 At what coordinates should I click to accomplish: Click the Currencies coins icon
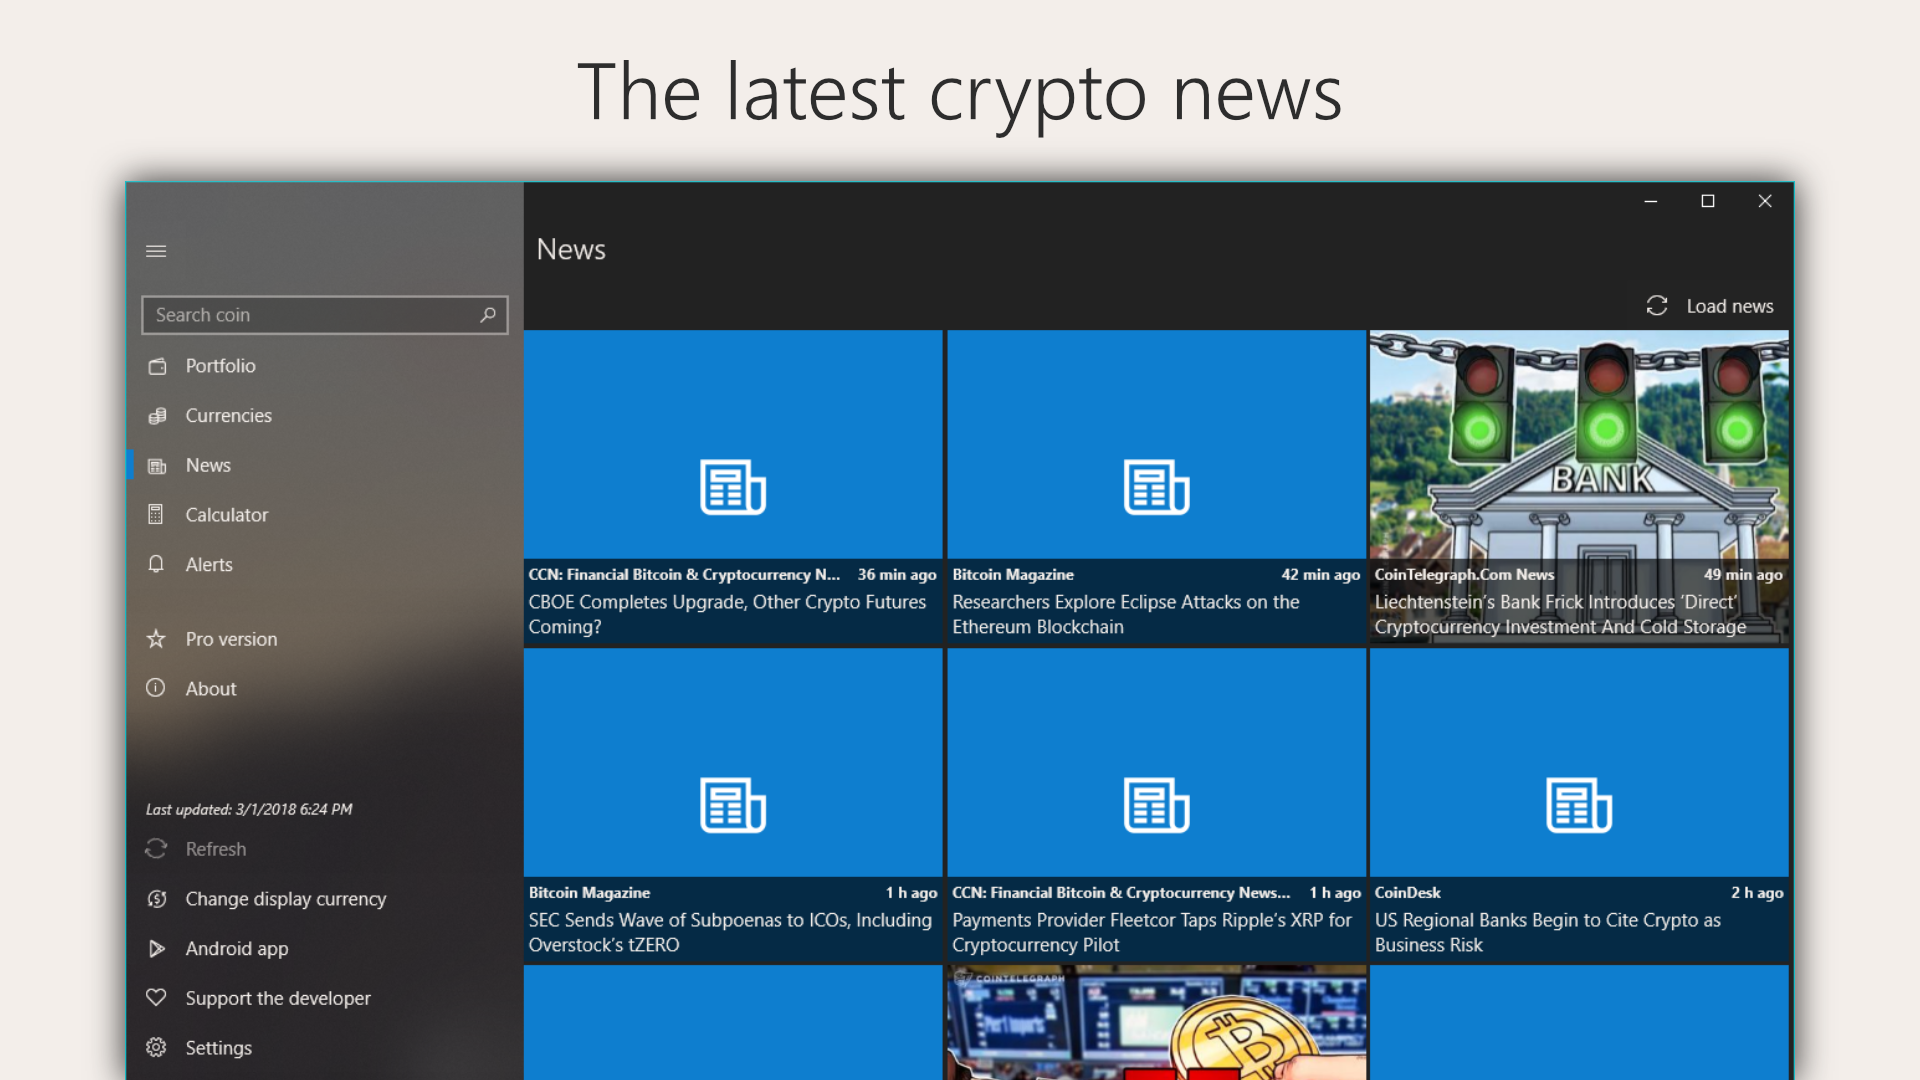[157, 416]
